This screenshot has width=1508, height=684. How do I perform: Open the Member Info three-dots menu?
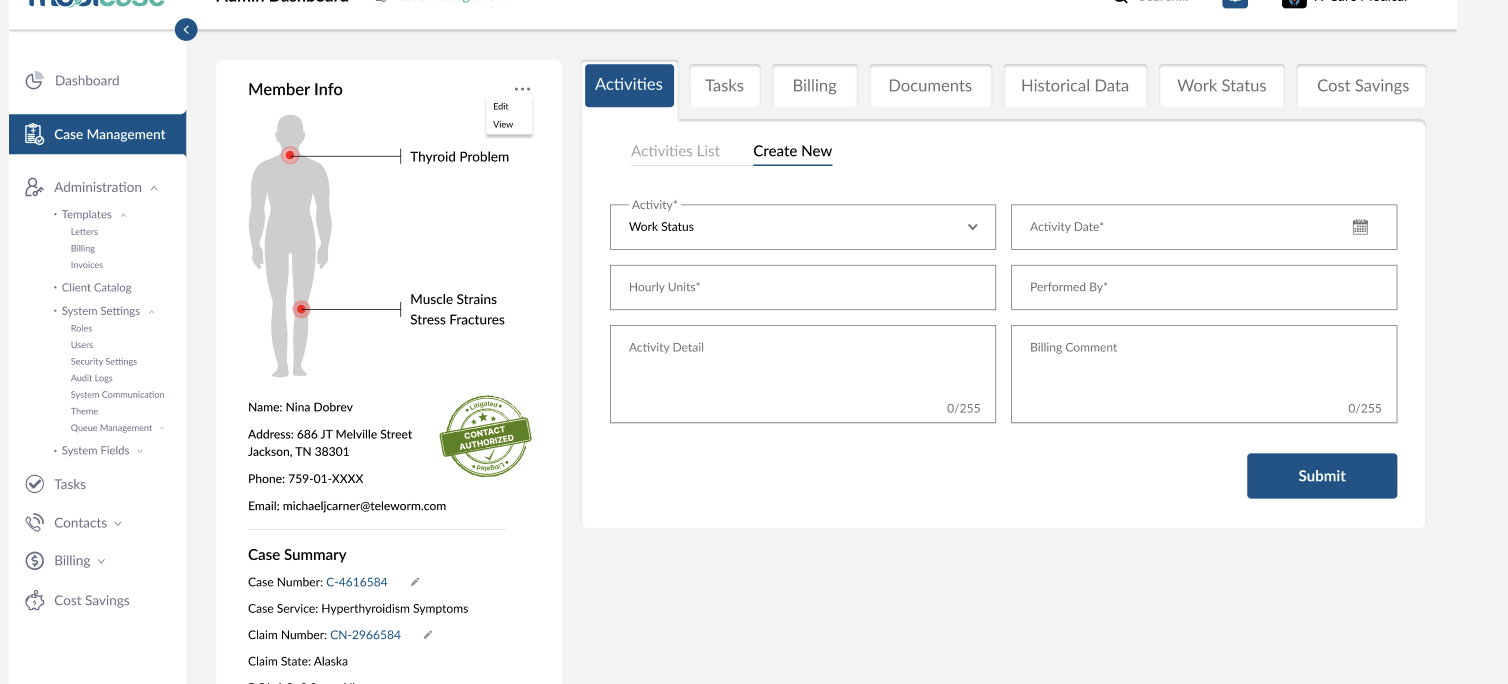[x=522, y=89]
